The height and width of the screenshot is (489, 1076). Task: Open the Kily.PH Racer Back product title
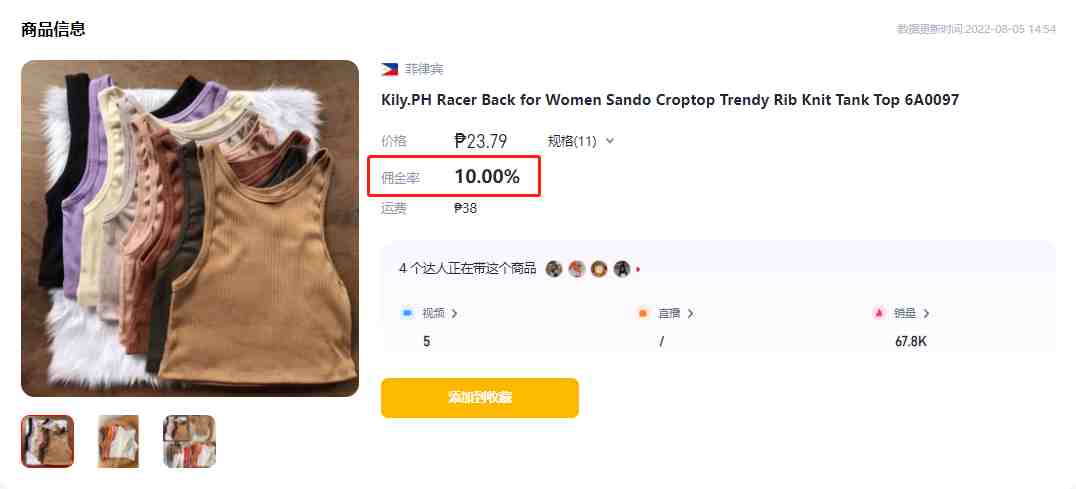pos(670,100)
